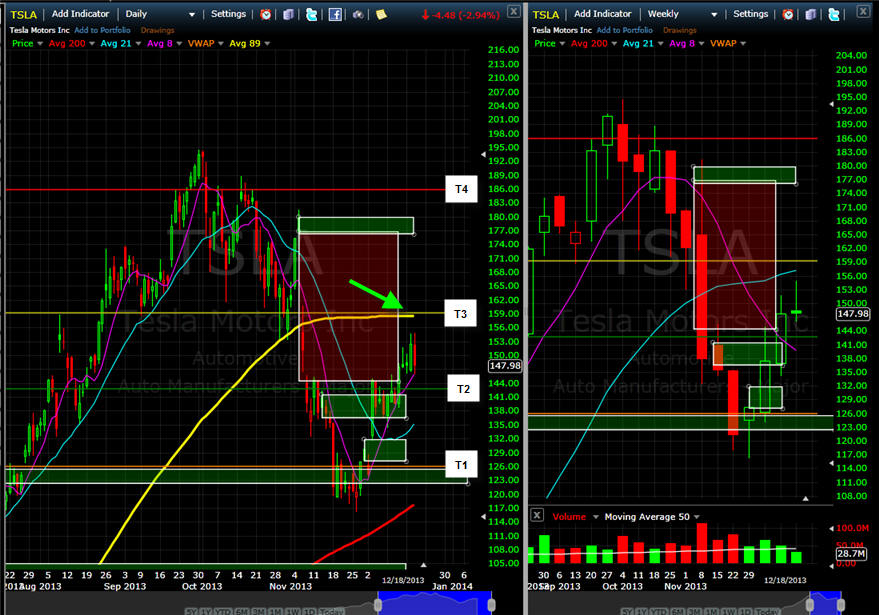
Task: Open Settings in the Daily chart toolbar
Action: 228,14
